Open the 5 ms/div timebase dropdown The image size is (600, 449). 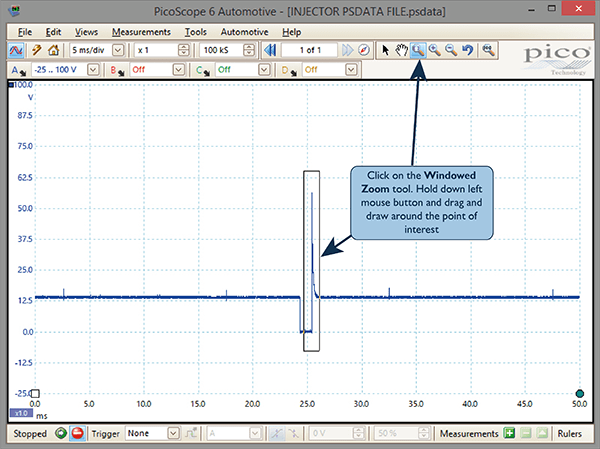pyautogui.click(x=118, y=50)
